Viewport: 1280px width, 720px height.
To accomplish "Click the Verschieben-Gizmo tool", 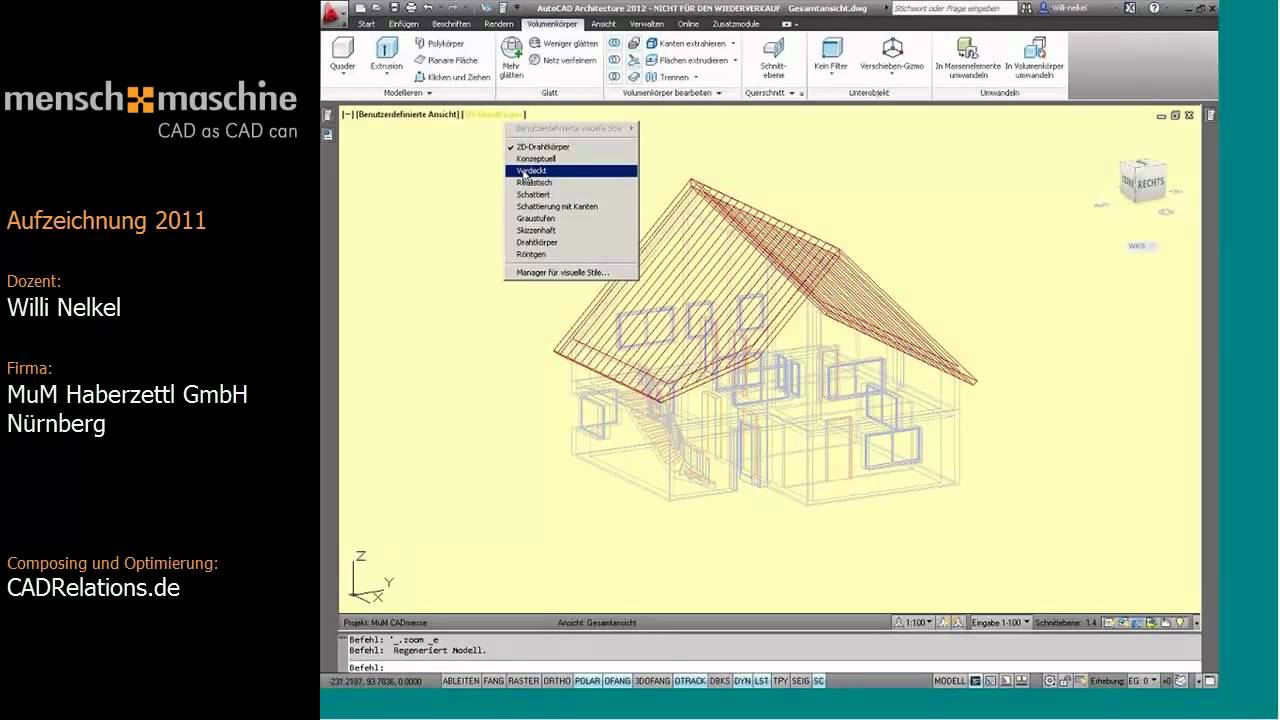I will click(x=892, y=55).
